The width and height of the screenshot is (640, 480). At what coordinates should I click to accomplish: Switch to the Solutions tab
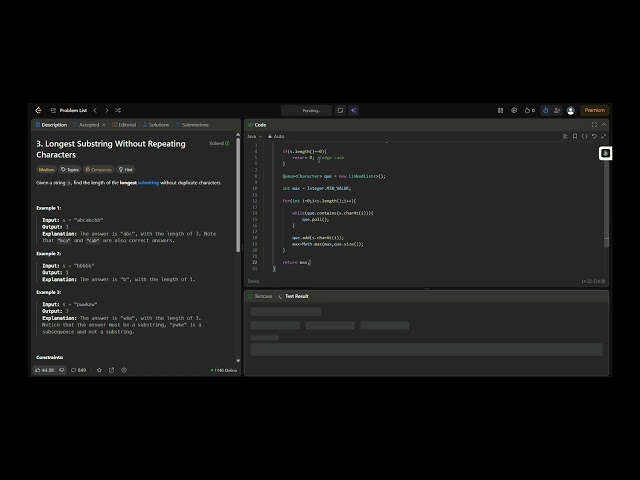tap(156, 125)
